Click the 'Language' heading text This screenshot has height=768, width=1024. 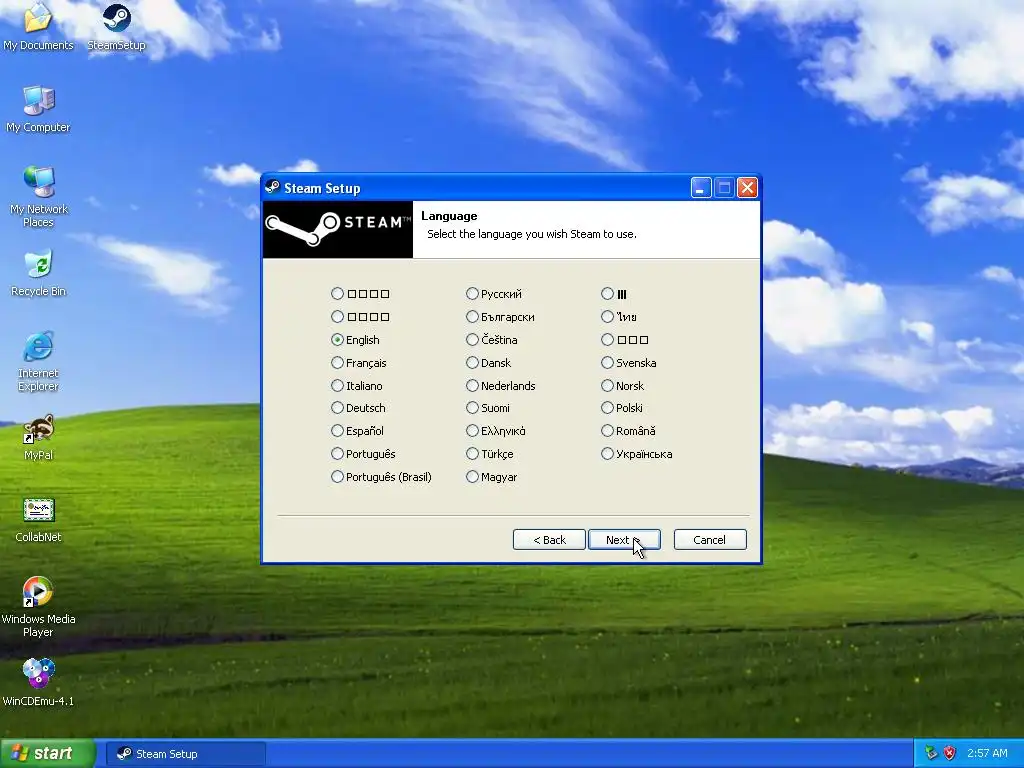click(x=449, y=216)
